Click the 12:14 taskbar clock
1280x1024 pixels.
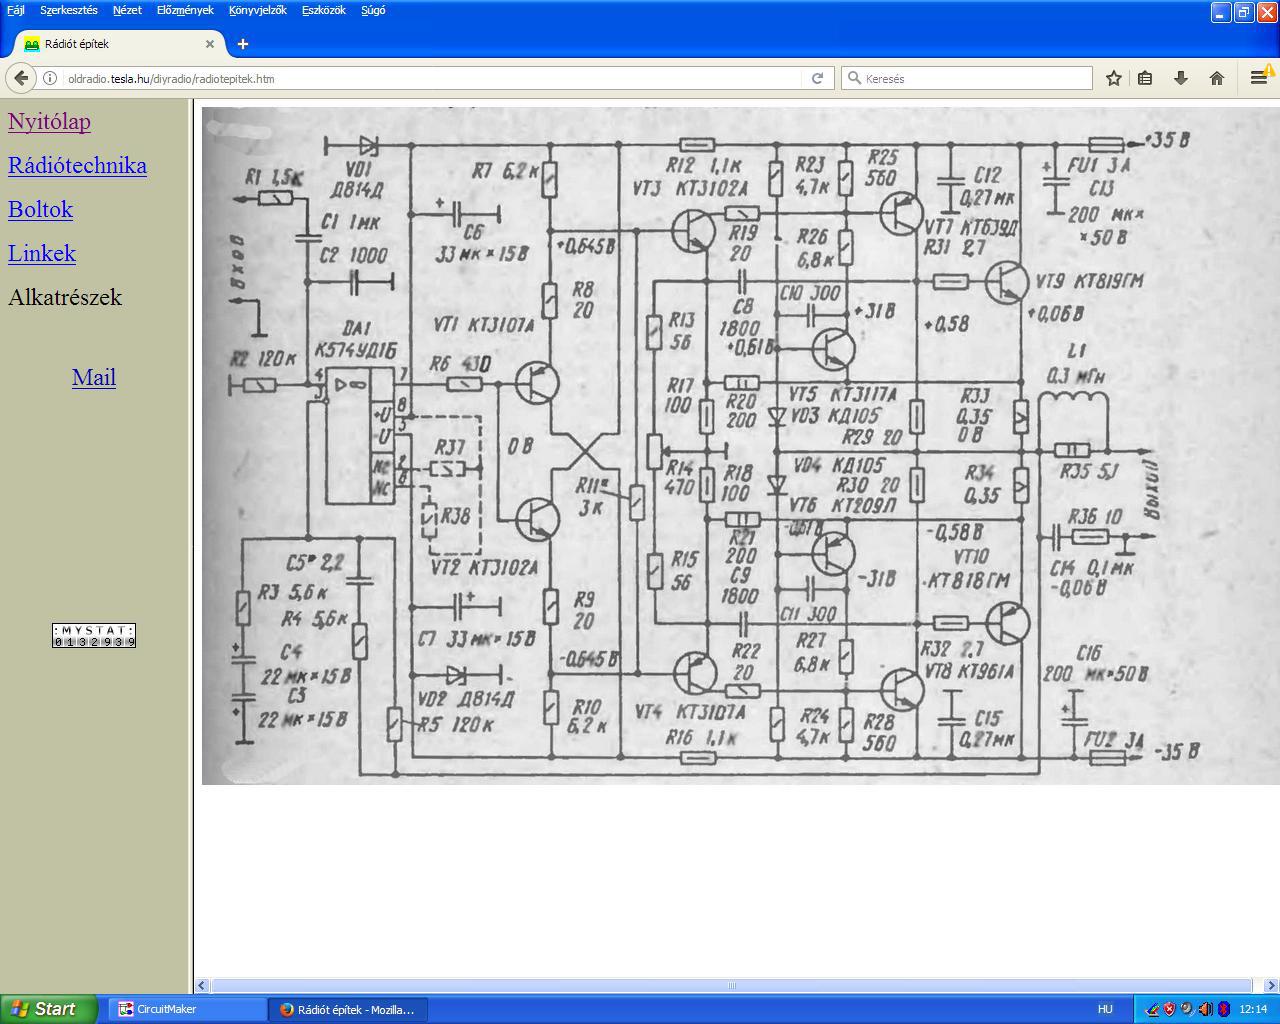(x=1253, y=1009)
